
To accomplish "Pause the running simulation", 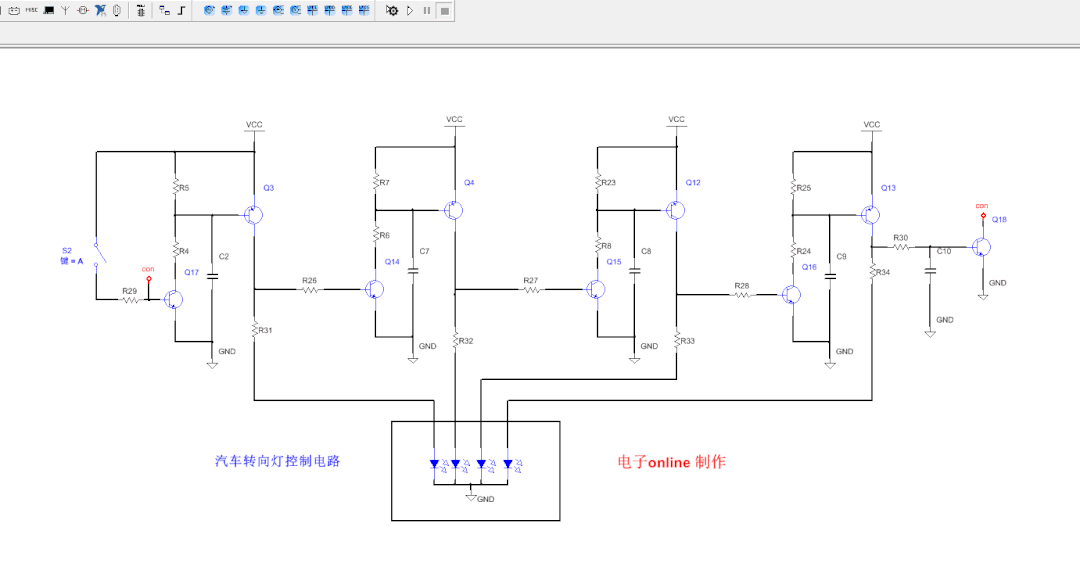I will pos(427,10).
